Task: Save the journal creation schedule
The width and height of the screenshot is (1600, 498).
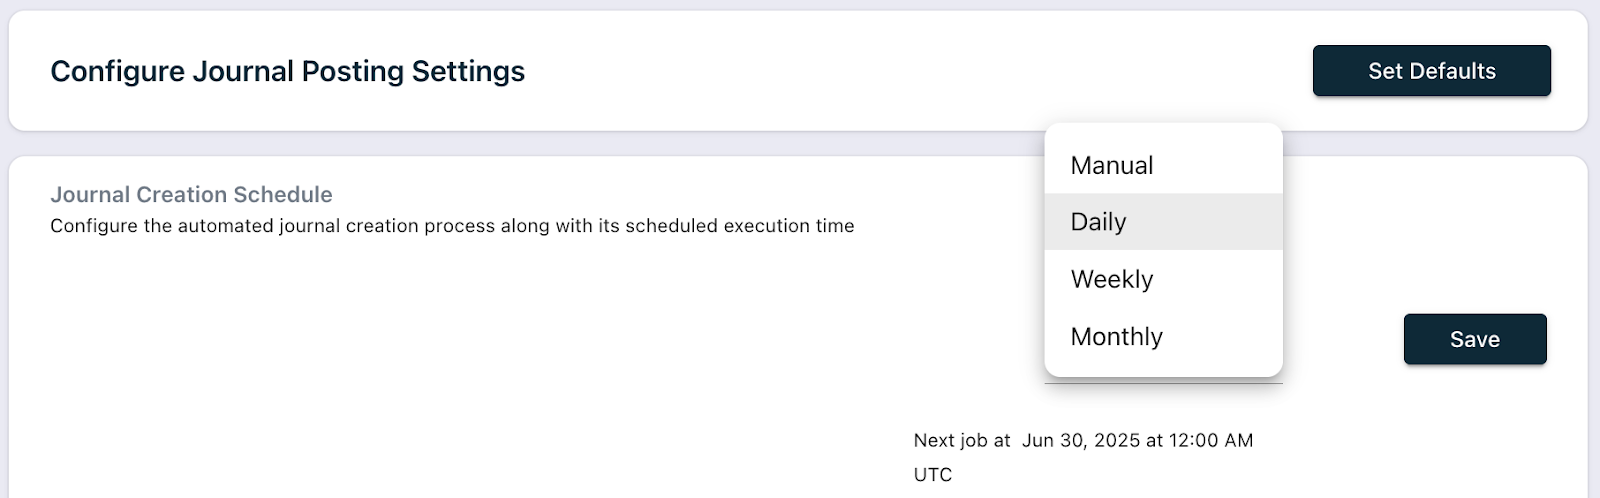Action: click(1474, 339)
